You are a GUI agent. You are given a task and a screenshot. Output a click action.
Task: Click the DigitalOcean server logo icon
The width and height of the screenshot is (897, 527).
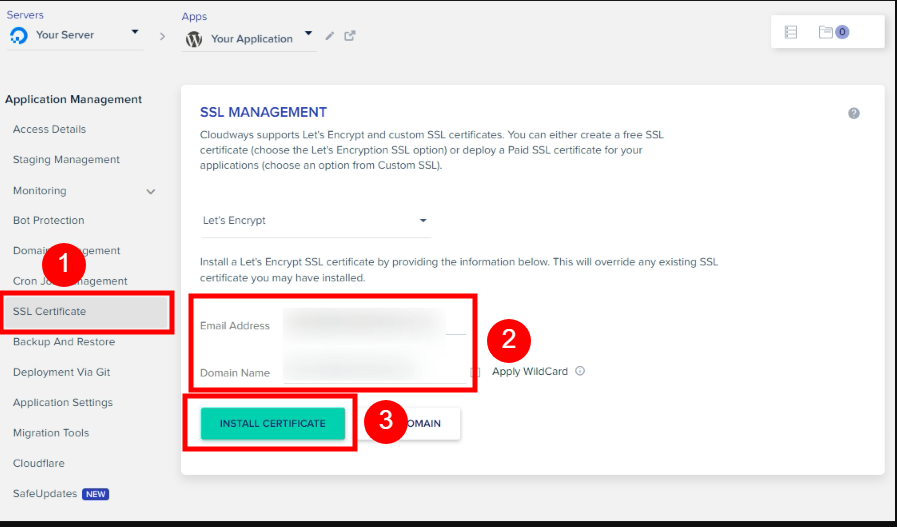click(18, 35)
